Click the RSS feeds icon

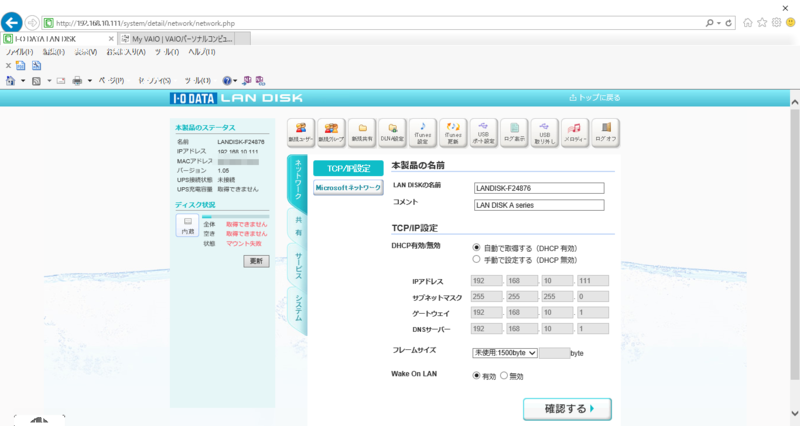click(x=36, y=81)
